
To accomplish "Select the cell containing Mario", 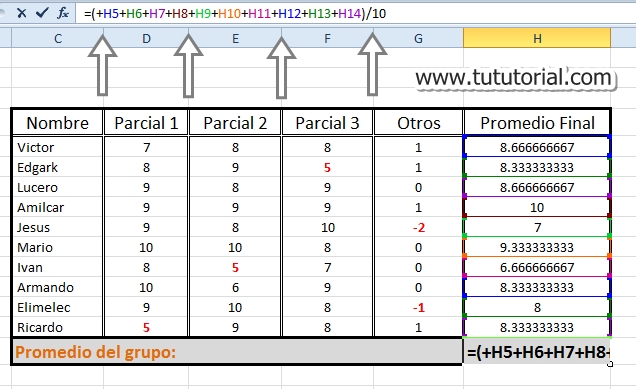I will tap(58, 247).
